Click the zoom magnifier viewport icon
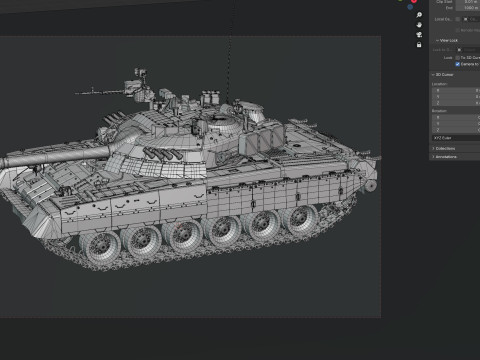The height and width of the screenshot is (360, 480). click(x=419, y=15)
